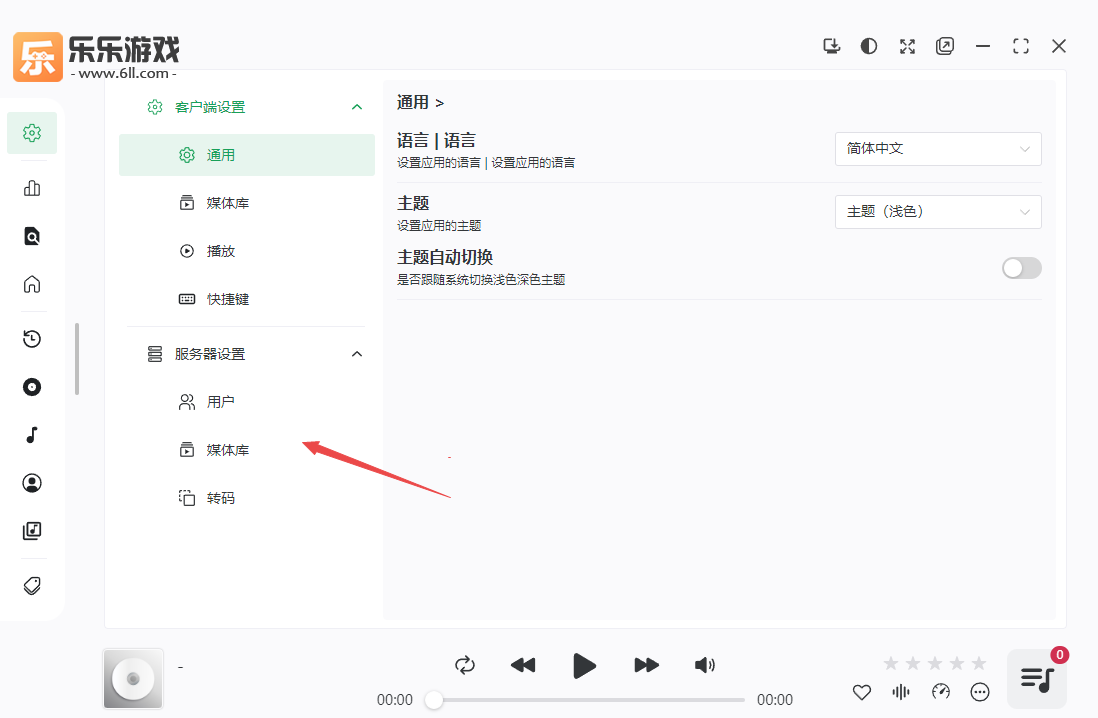Click the pop-out mini window icon

click(945, 46)
